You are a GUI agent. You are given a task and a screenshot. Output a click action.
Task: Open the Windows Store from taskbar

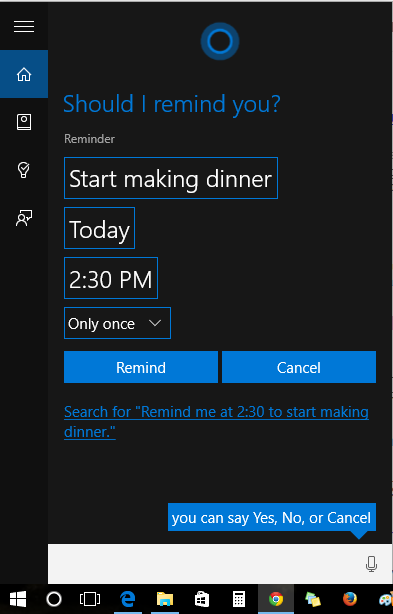202,599
